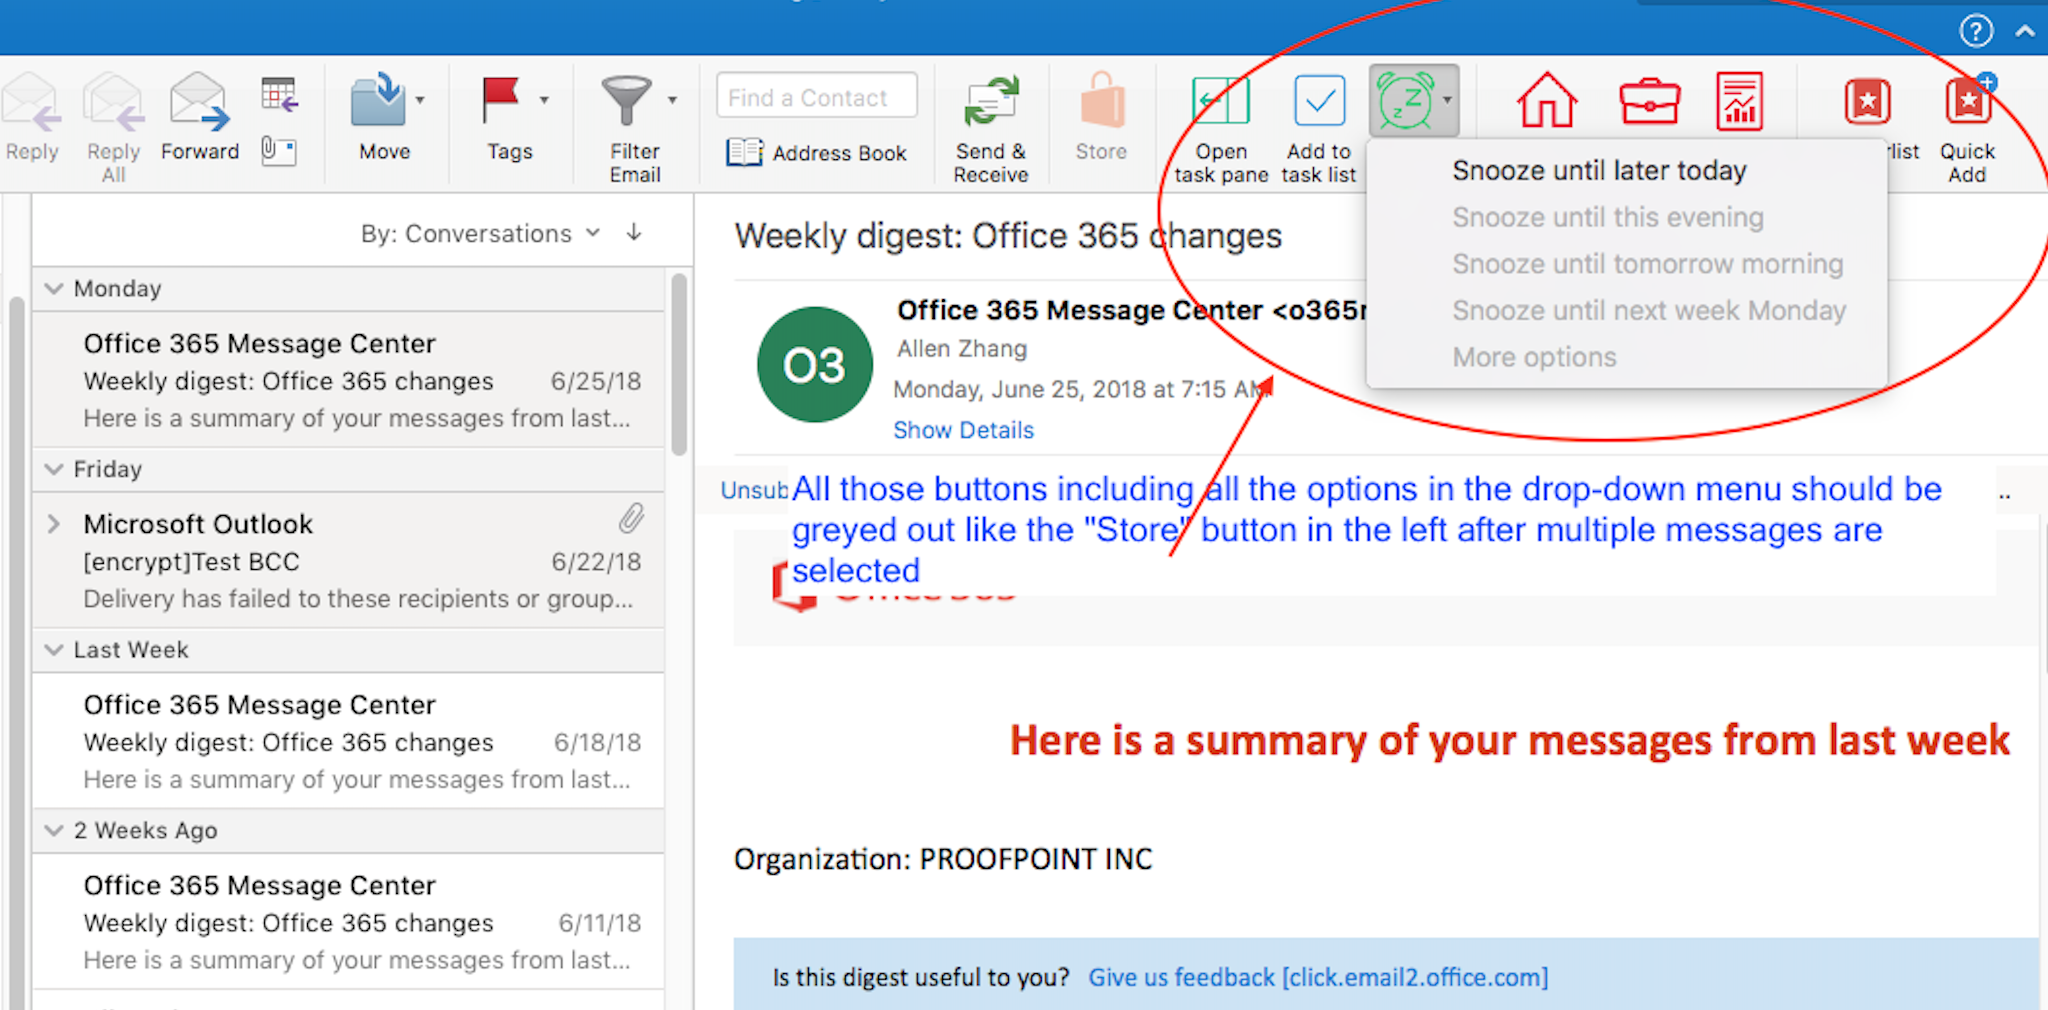
Task: Click the Move folder icon
Action: coord(378,100)
